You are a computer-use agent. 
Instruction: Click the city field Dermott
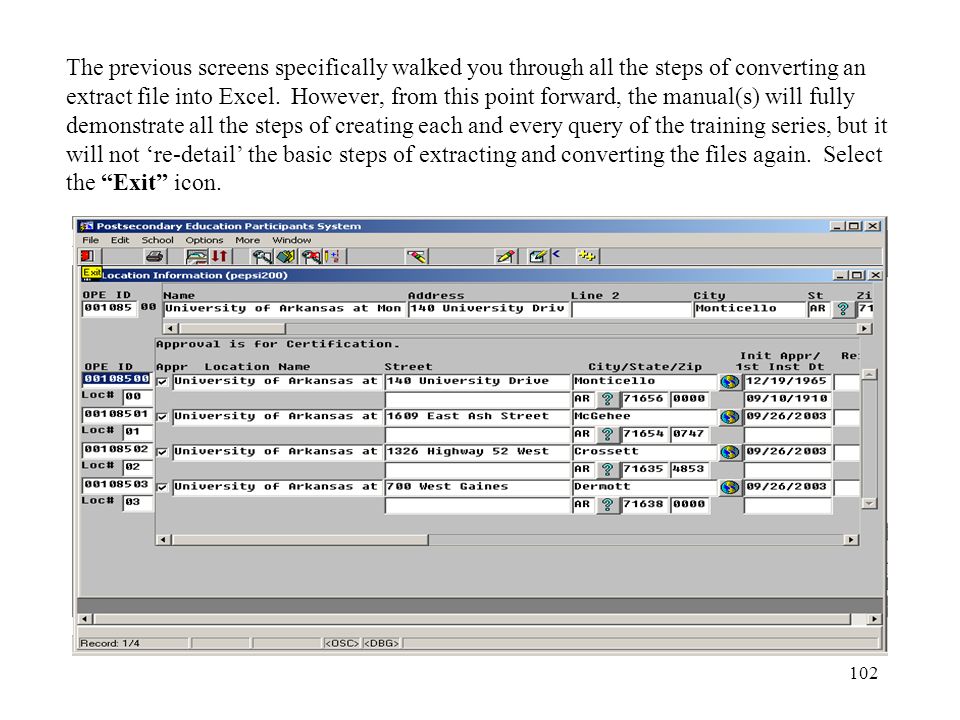coord(645,487)
